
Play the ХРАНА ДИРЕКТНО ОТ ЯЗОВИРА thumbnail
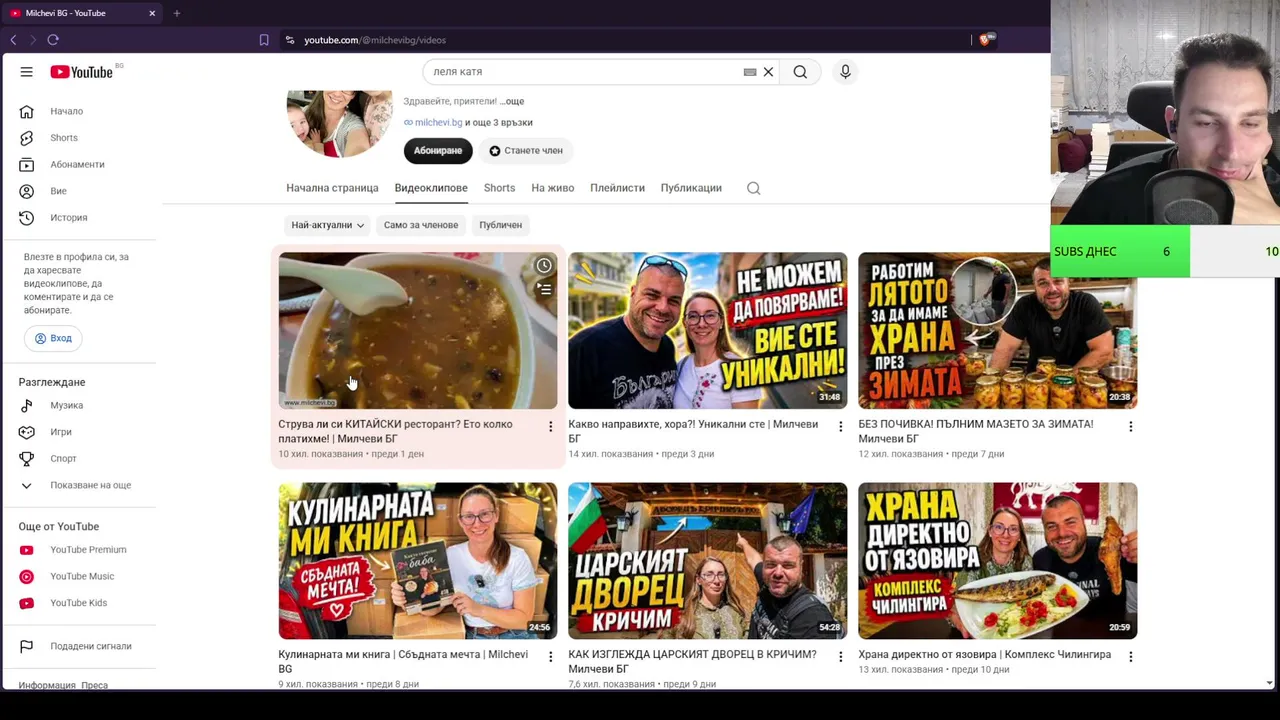click(997, 561)
